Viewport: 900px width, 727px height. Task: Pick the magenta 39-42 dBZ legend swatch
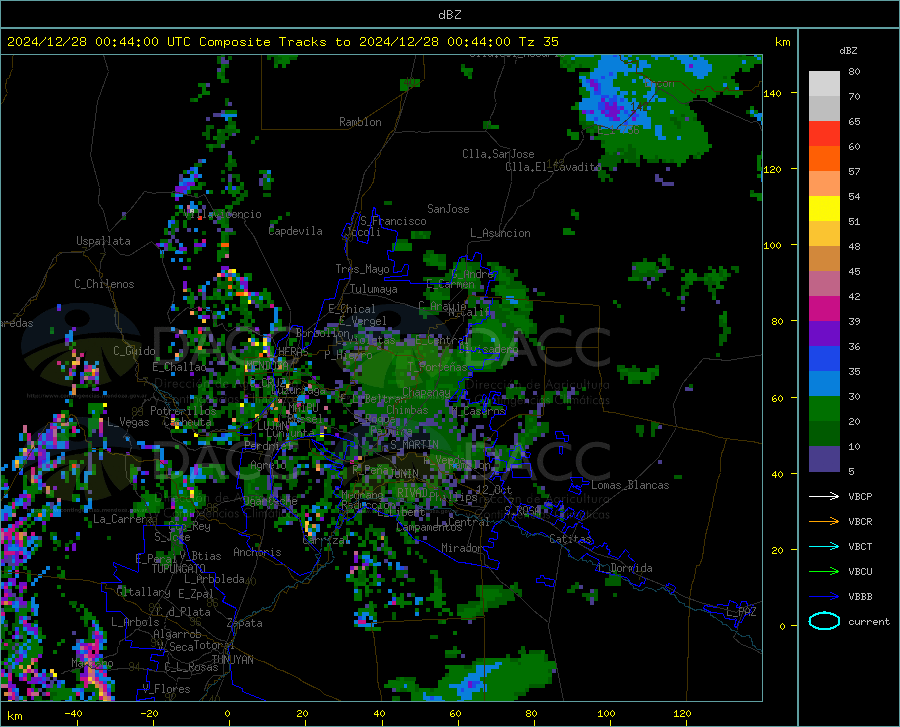point(824,309)
